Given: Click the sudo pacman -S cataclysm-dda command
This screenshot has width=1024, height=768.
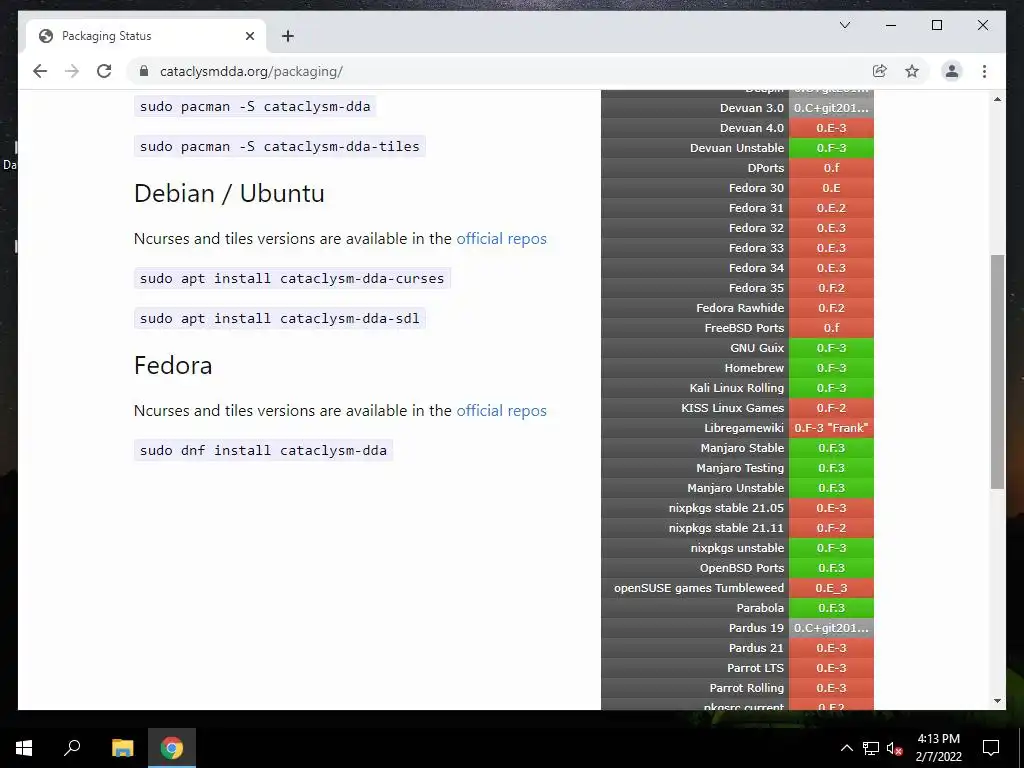Looking at the screenshot, I should tap(255, 106).
